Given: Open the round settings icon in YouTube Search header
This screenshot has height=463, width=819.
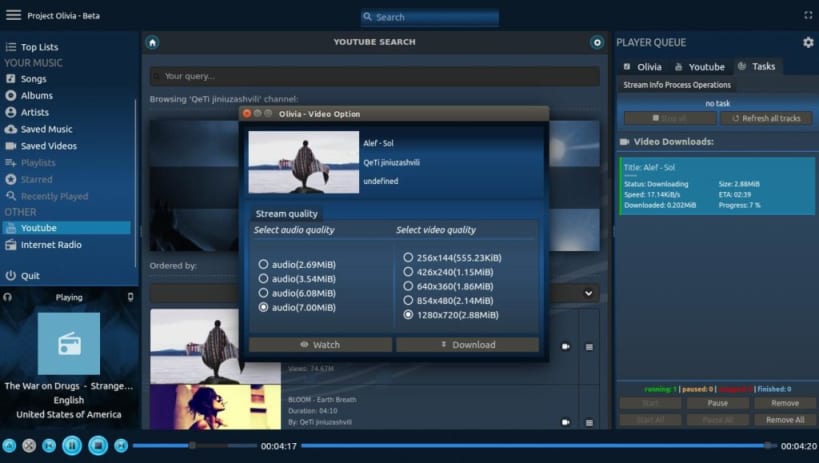Looking at the screenshot, I should [x=597, y=42].
